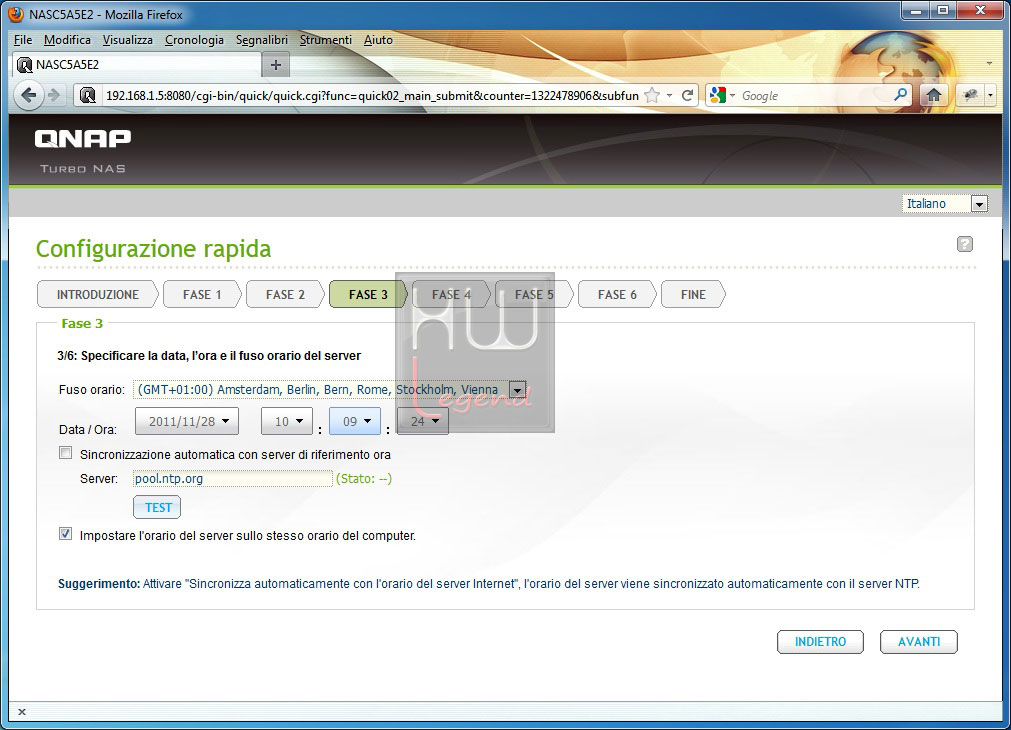
Task: Select the FASE 3 wizard step
Action: (368, 295)
